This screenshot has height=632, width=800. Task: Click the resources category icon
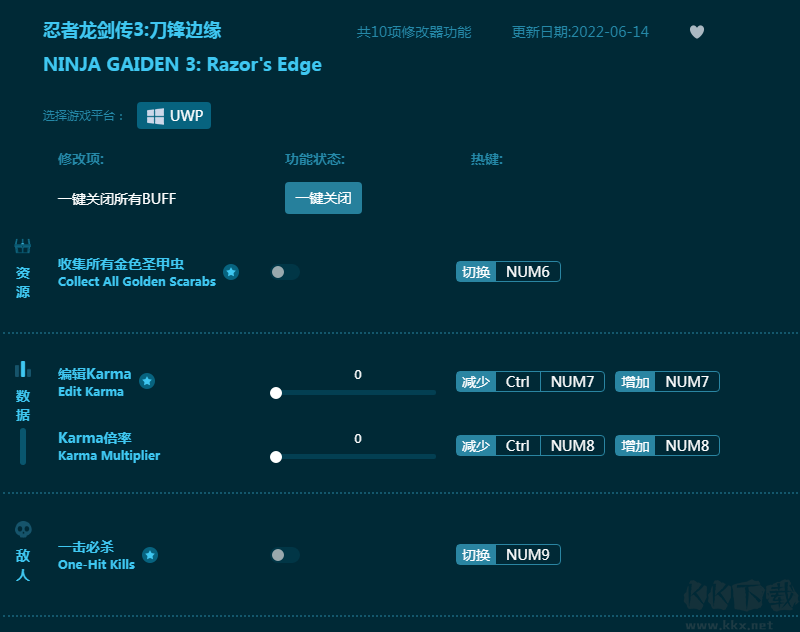point(22,246)
